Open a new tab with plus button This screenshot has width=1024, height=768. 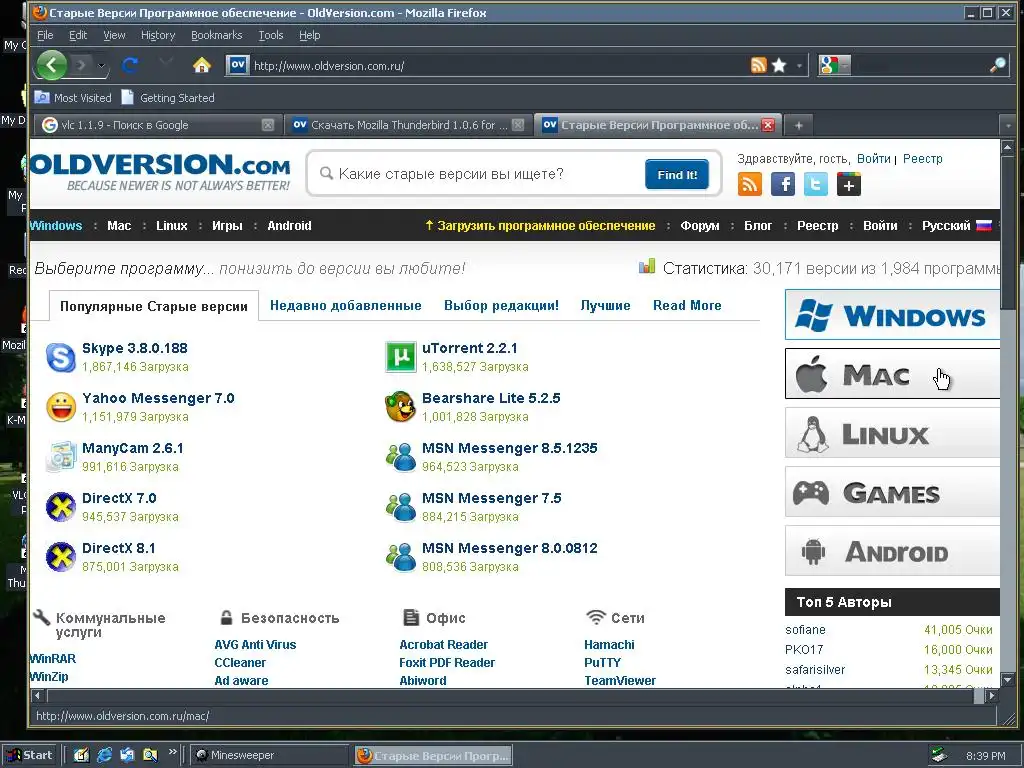pyautogui.click(x=798, y=125)
